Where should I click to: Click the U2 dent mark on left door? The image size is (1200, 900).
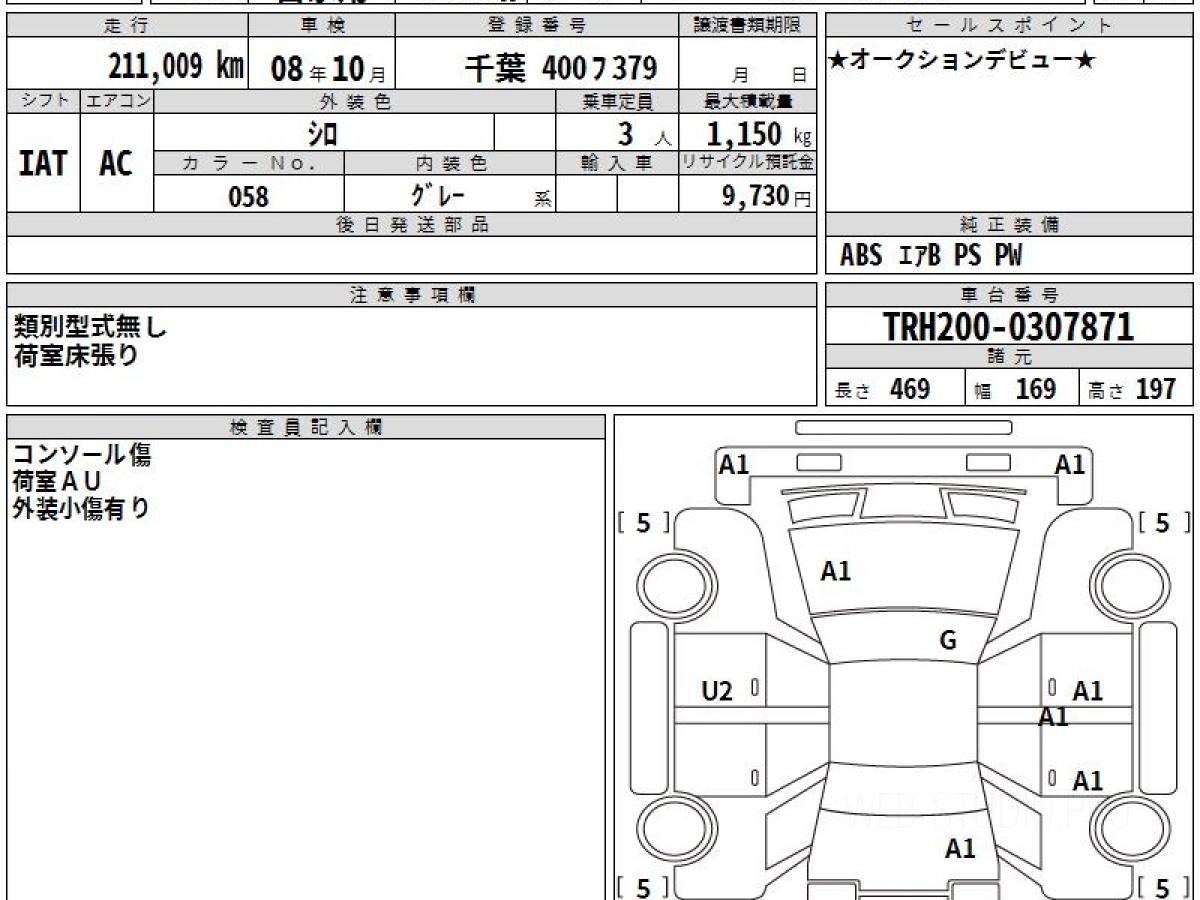717,690
